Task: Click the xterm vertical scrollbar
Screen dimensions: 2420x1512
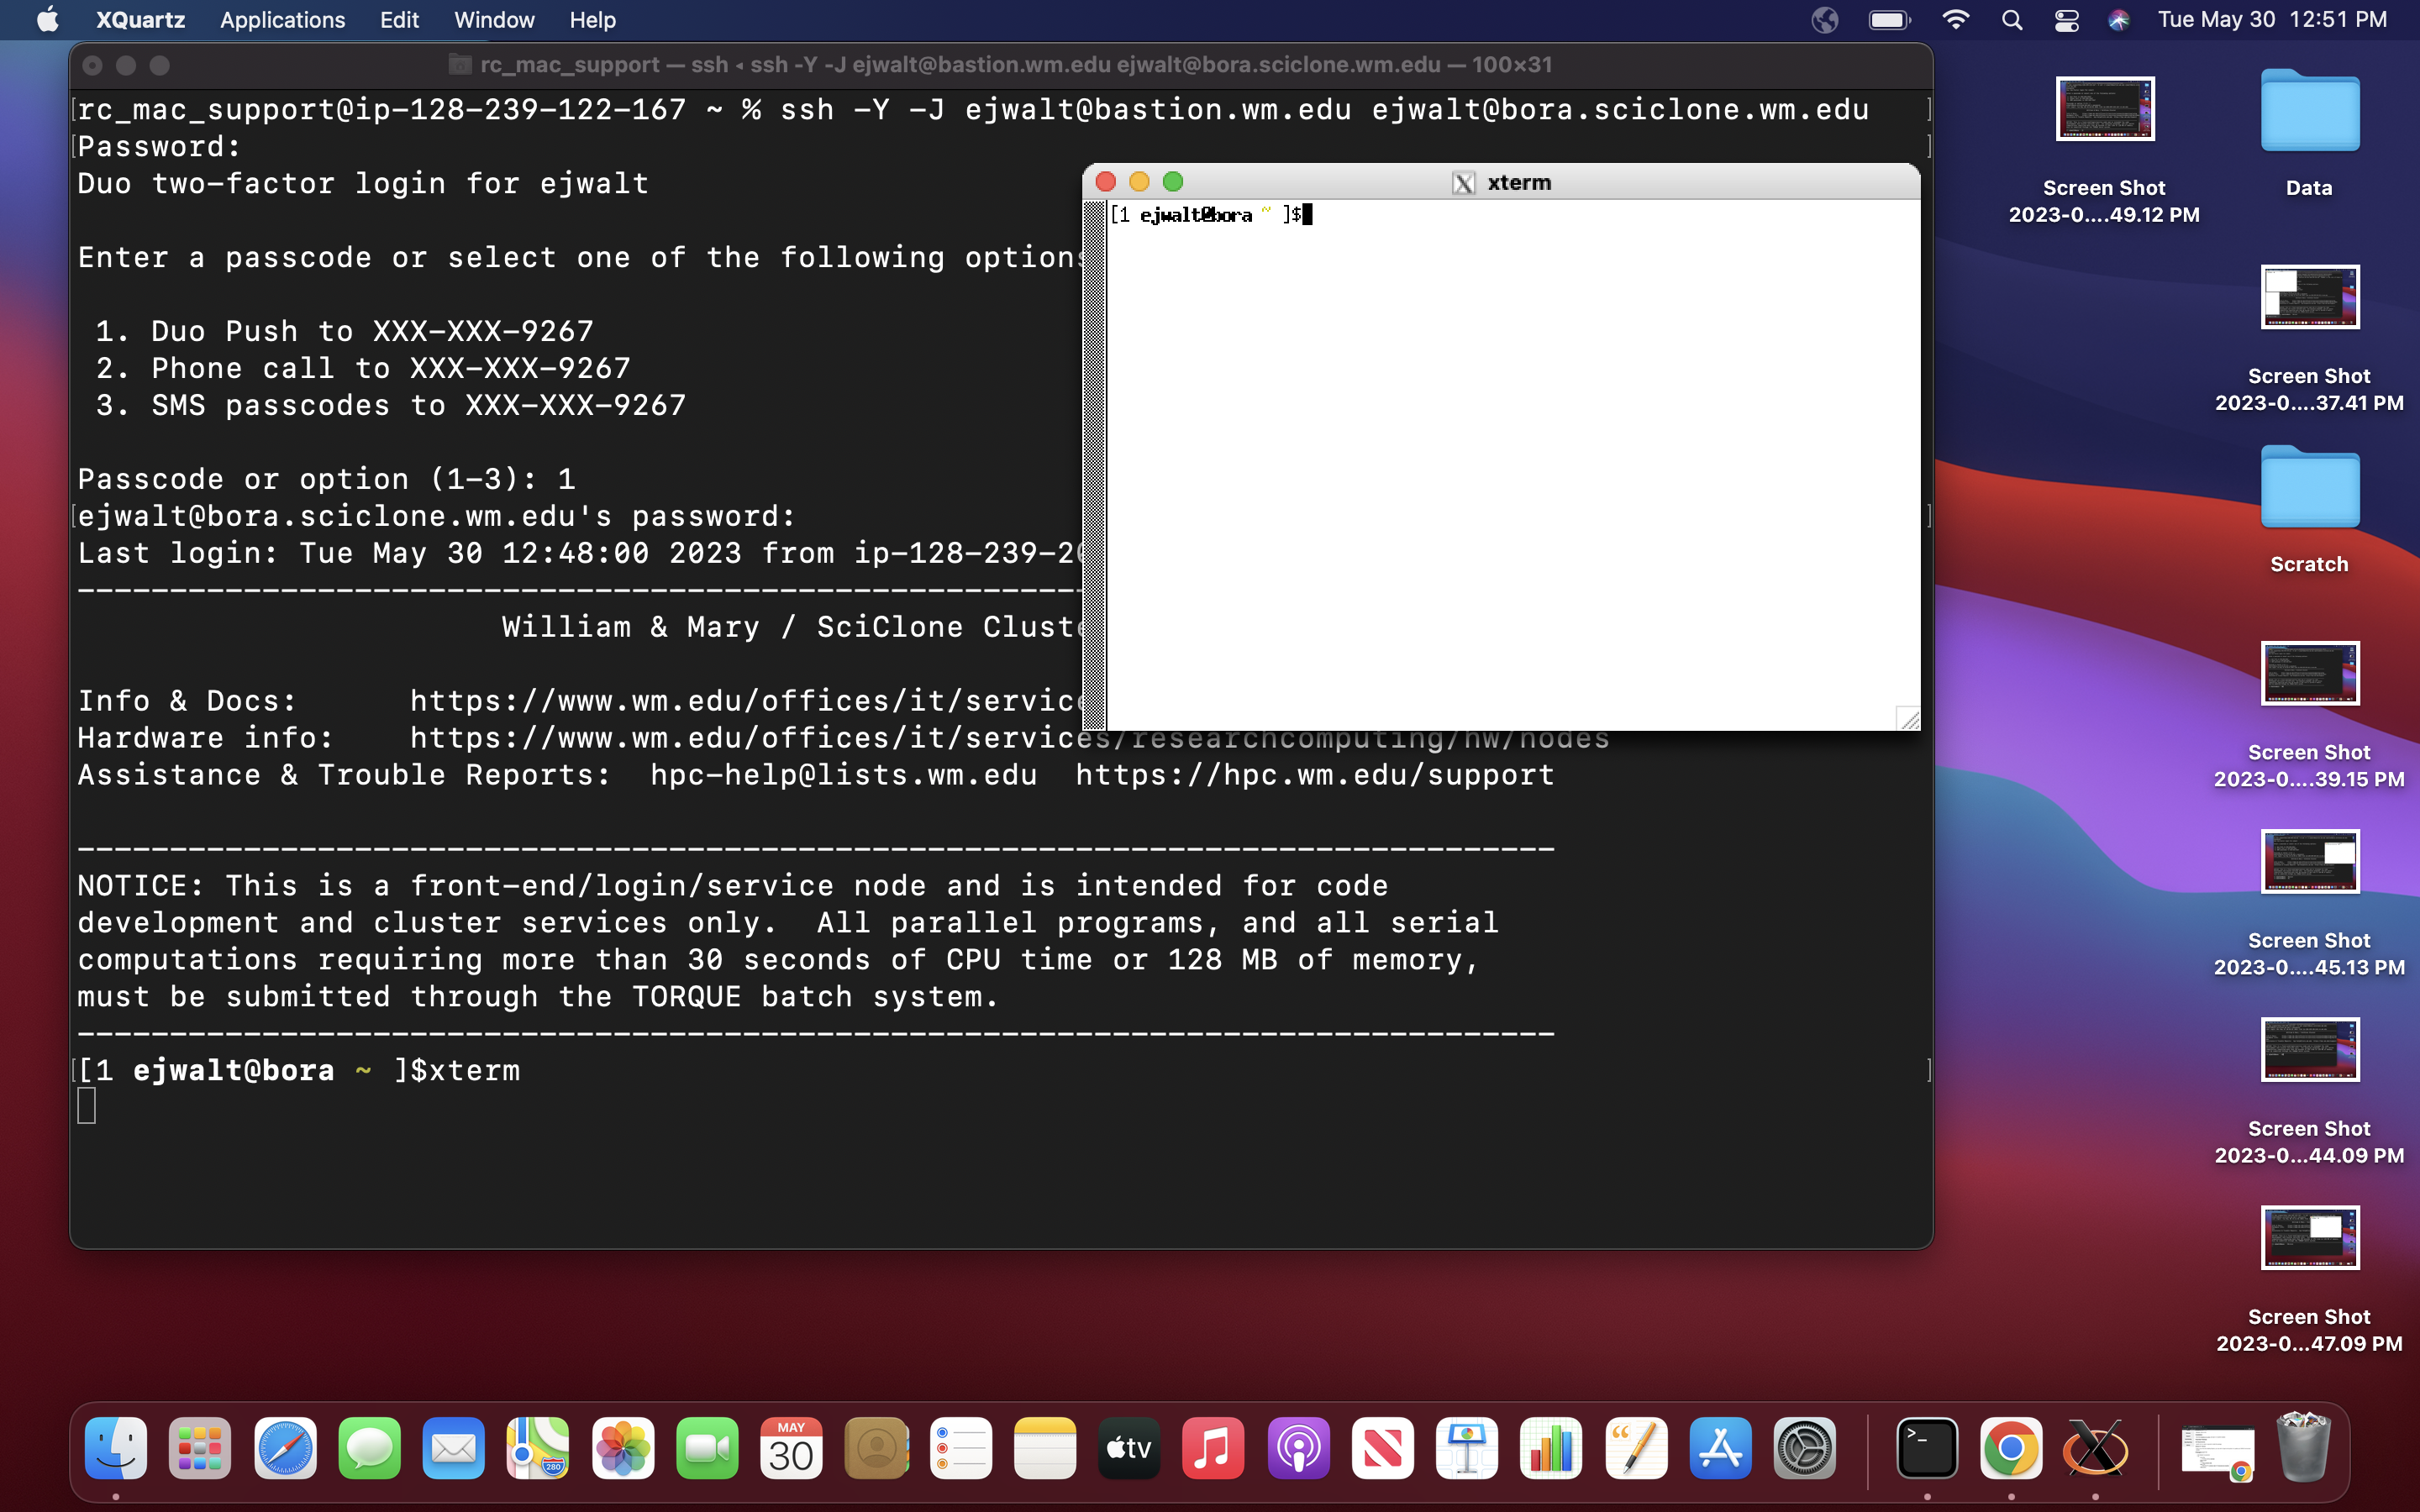Action: point(1094,465)
